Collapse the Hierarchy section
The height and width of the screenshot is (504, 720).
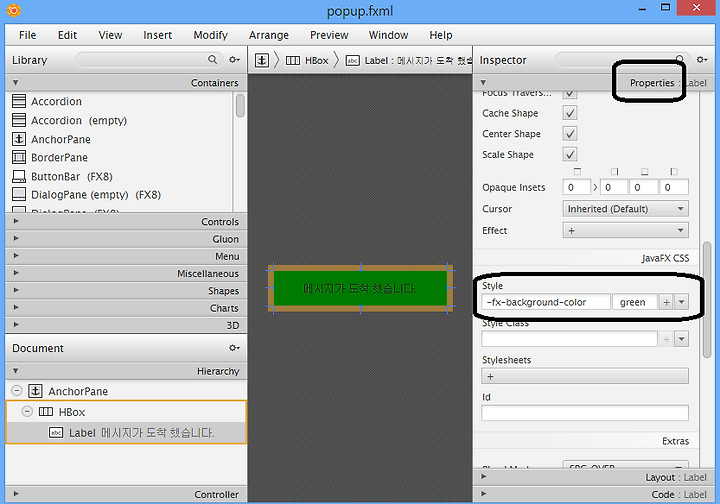pyautogui.click(x=16, y=370)
